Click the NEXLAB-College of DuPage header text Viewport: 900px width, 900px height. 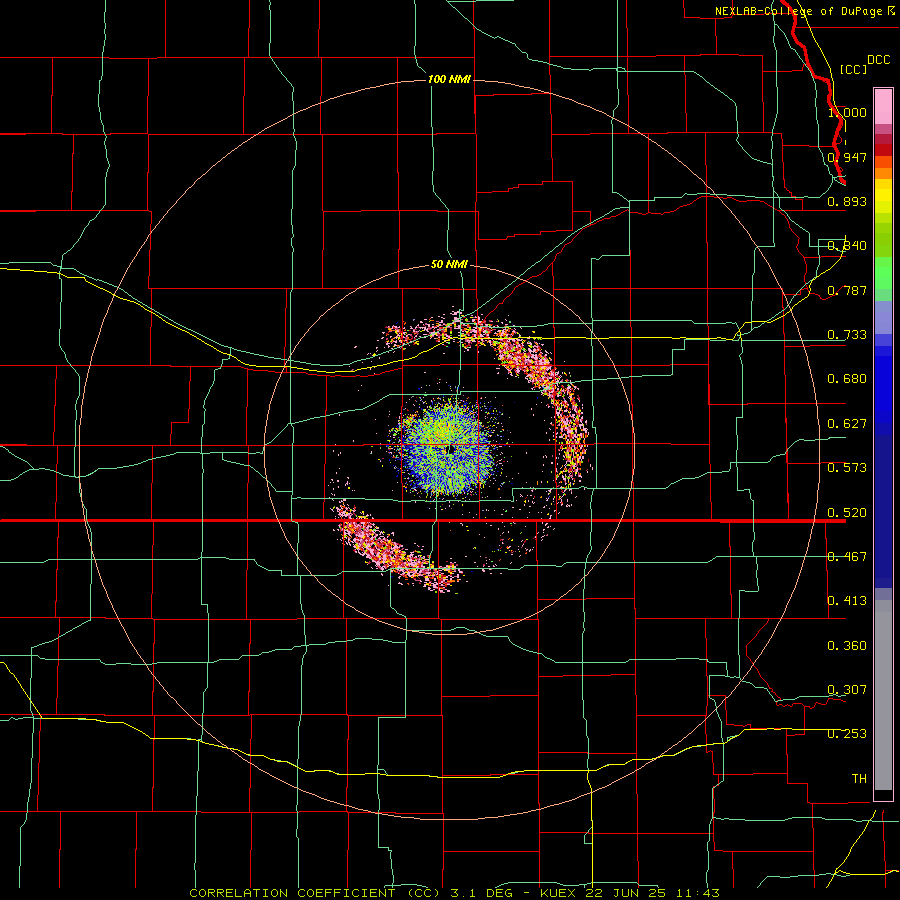[x=805, y=11]
